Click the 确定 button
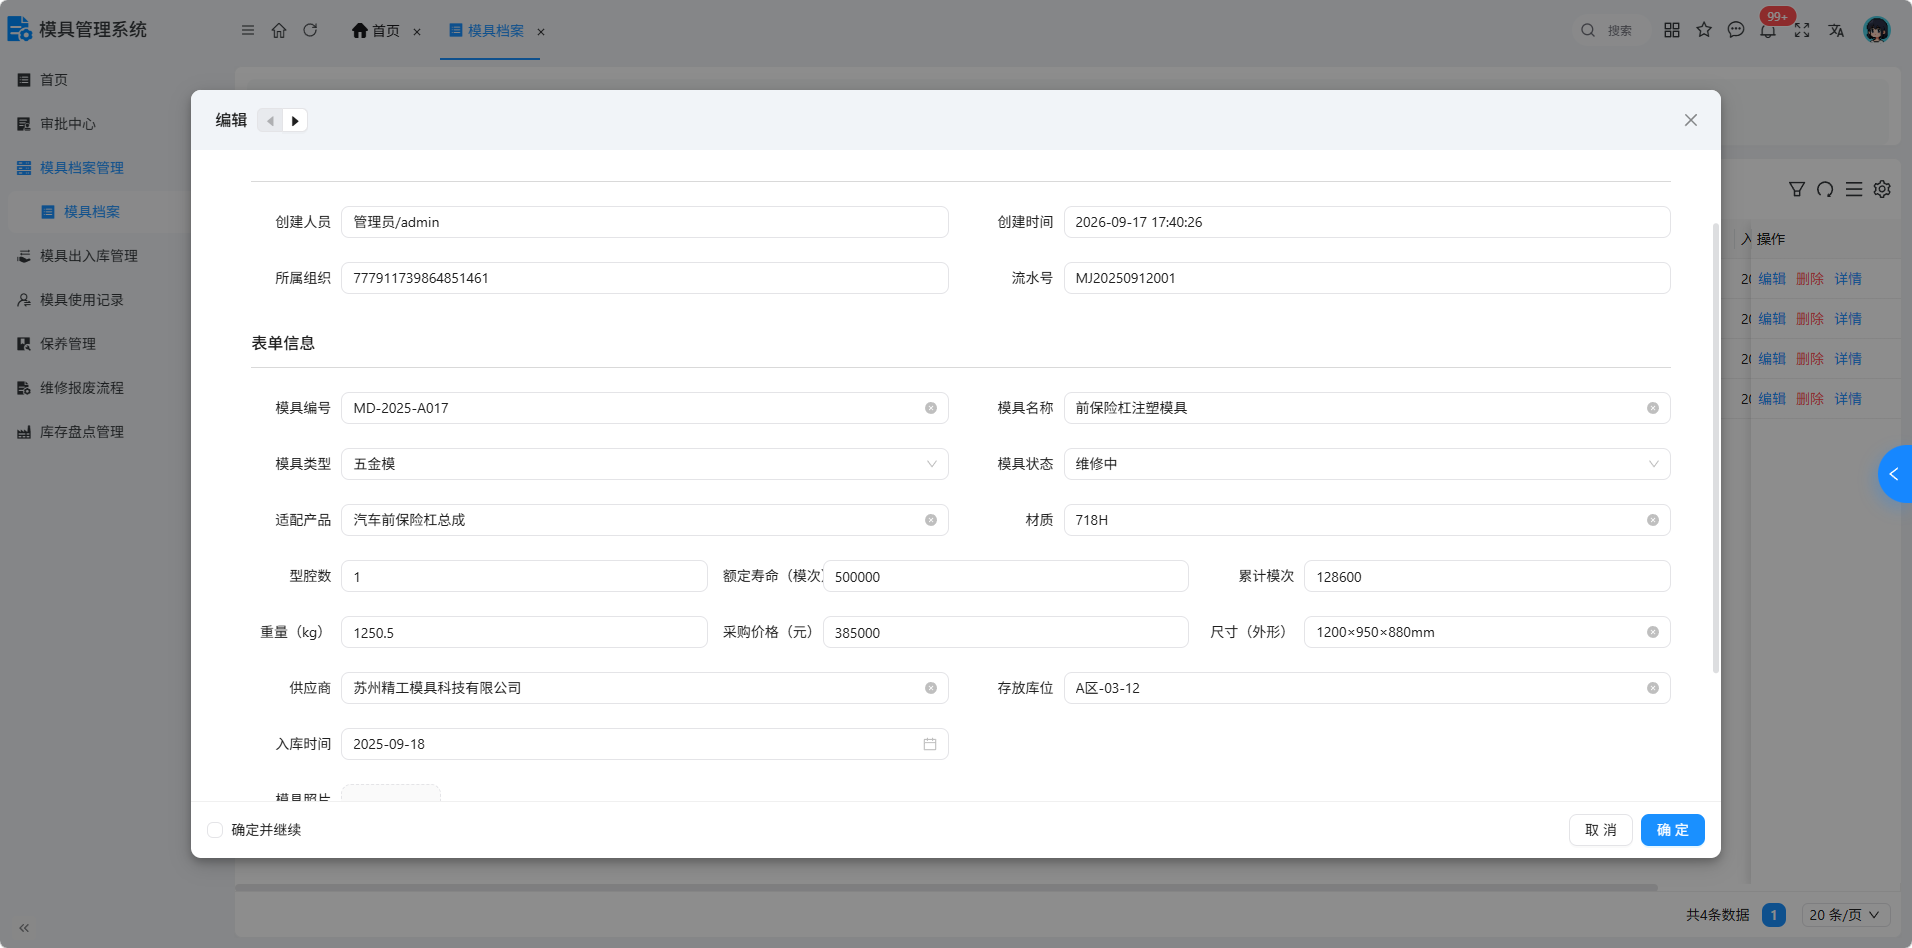This screenshot has height=948, width=1912. pyautogui.click(x=1673, y=830)
